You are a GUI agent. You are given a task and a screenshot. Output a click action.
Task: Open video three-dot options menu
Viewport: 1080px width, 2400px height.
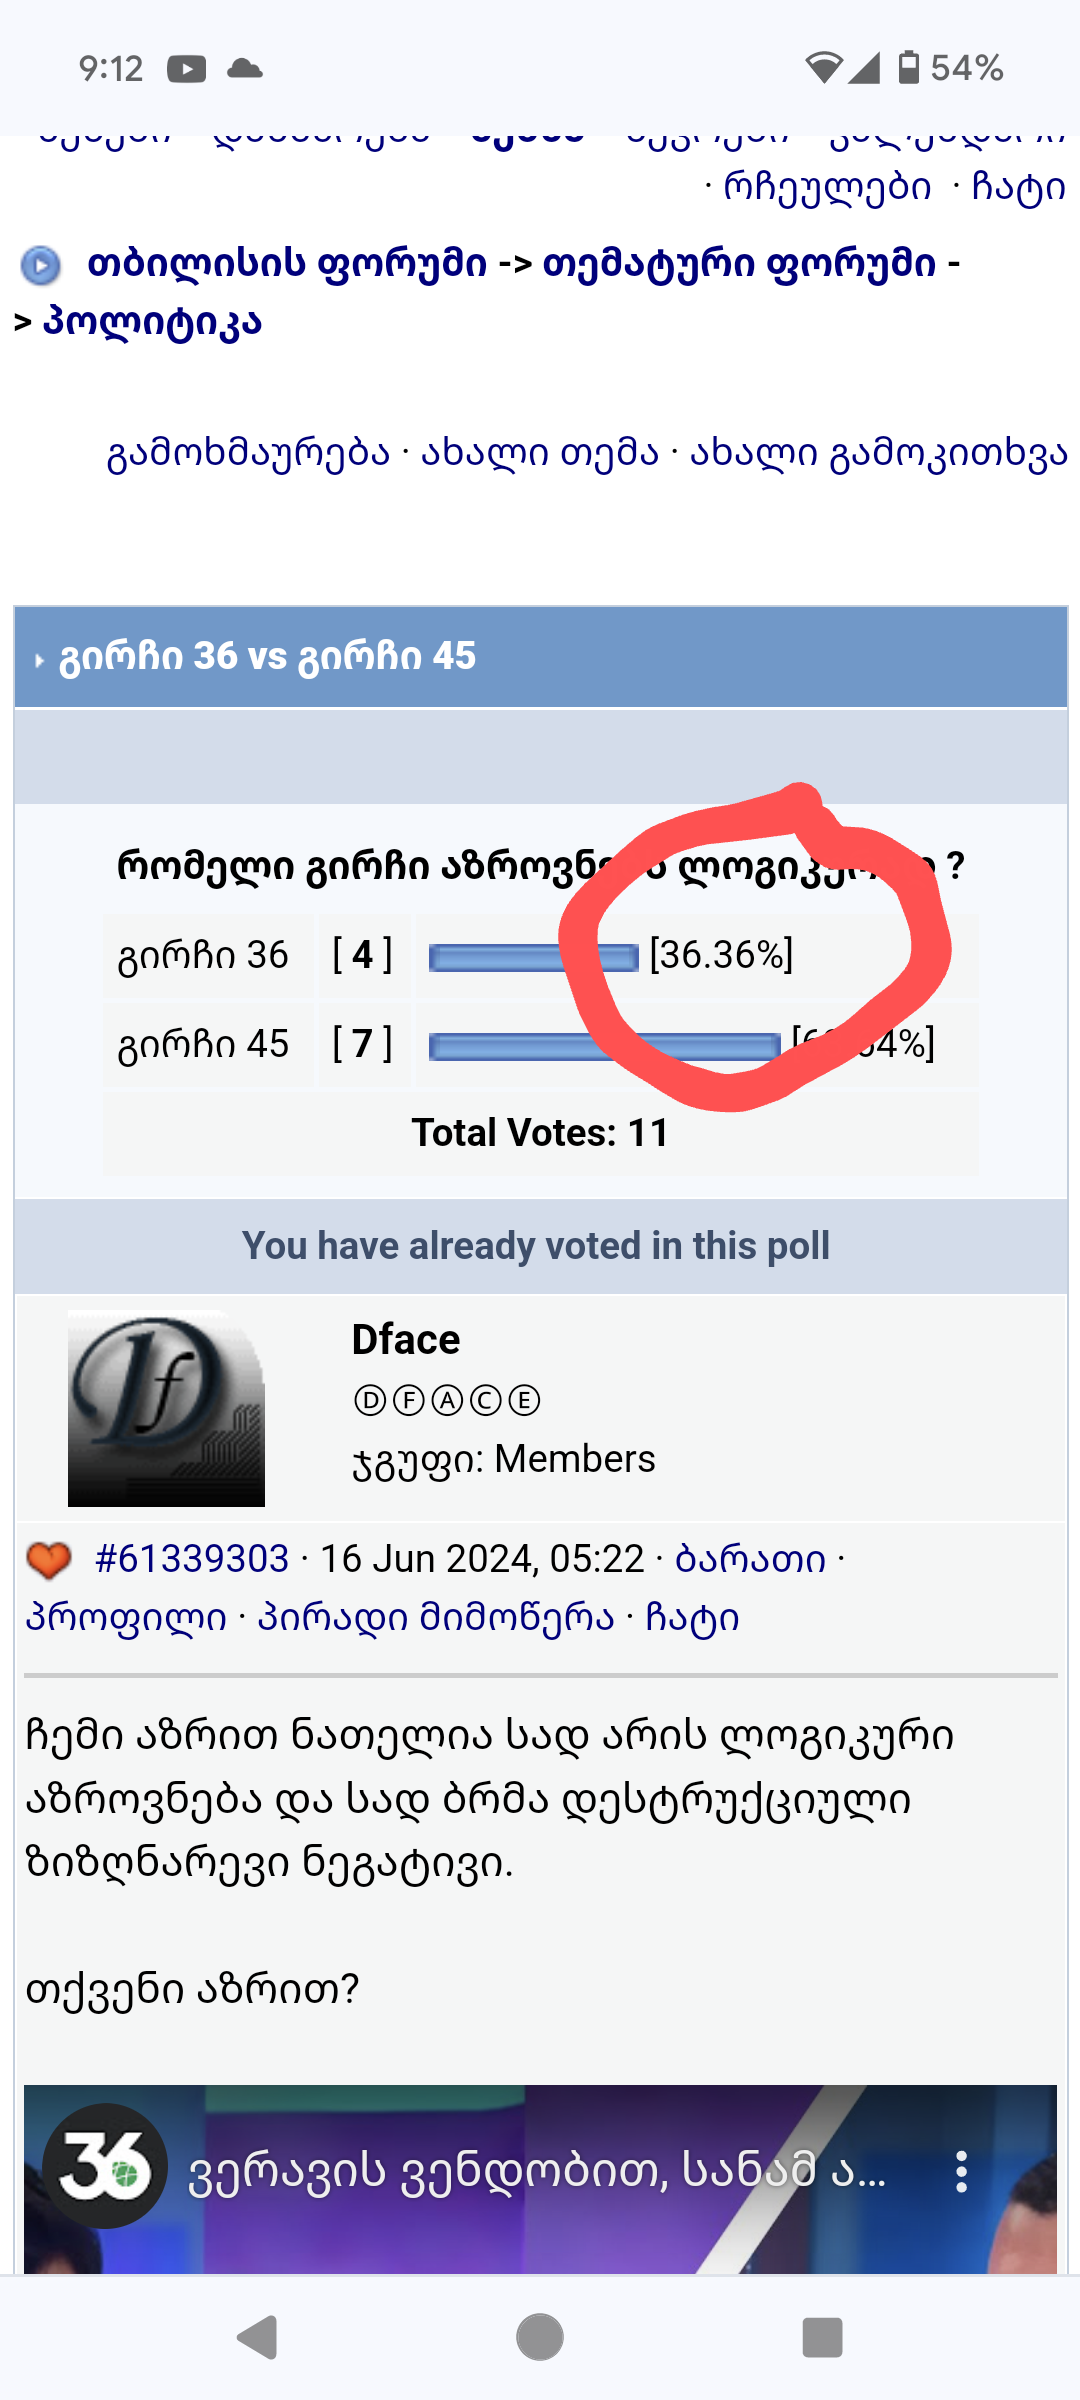coord(961,2172)
